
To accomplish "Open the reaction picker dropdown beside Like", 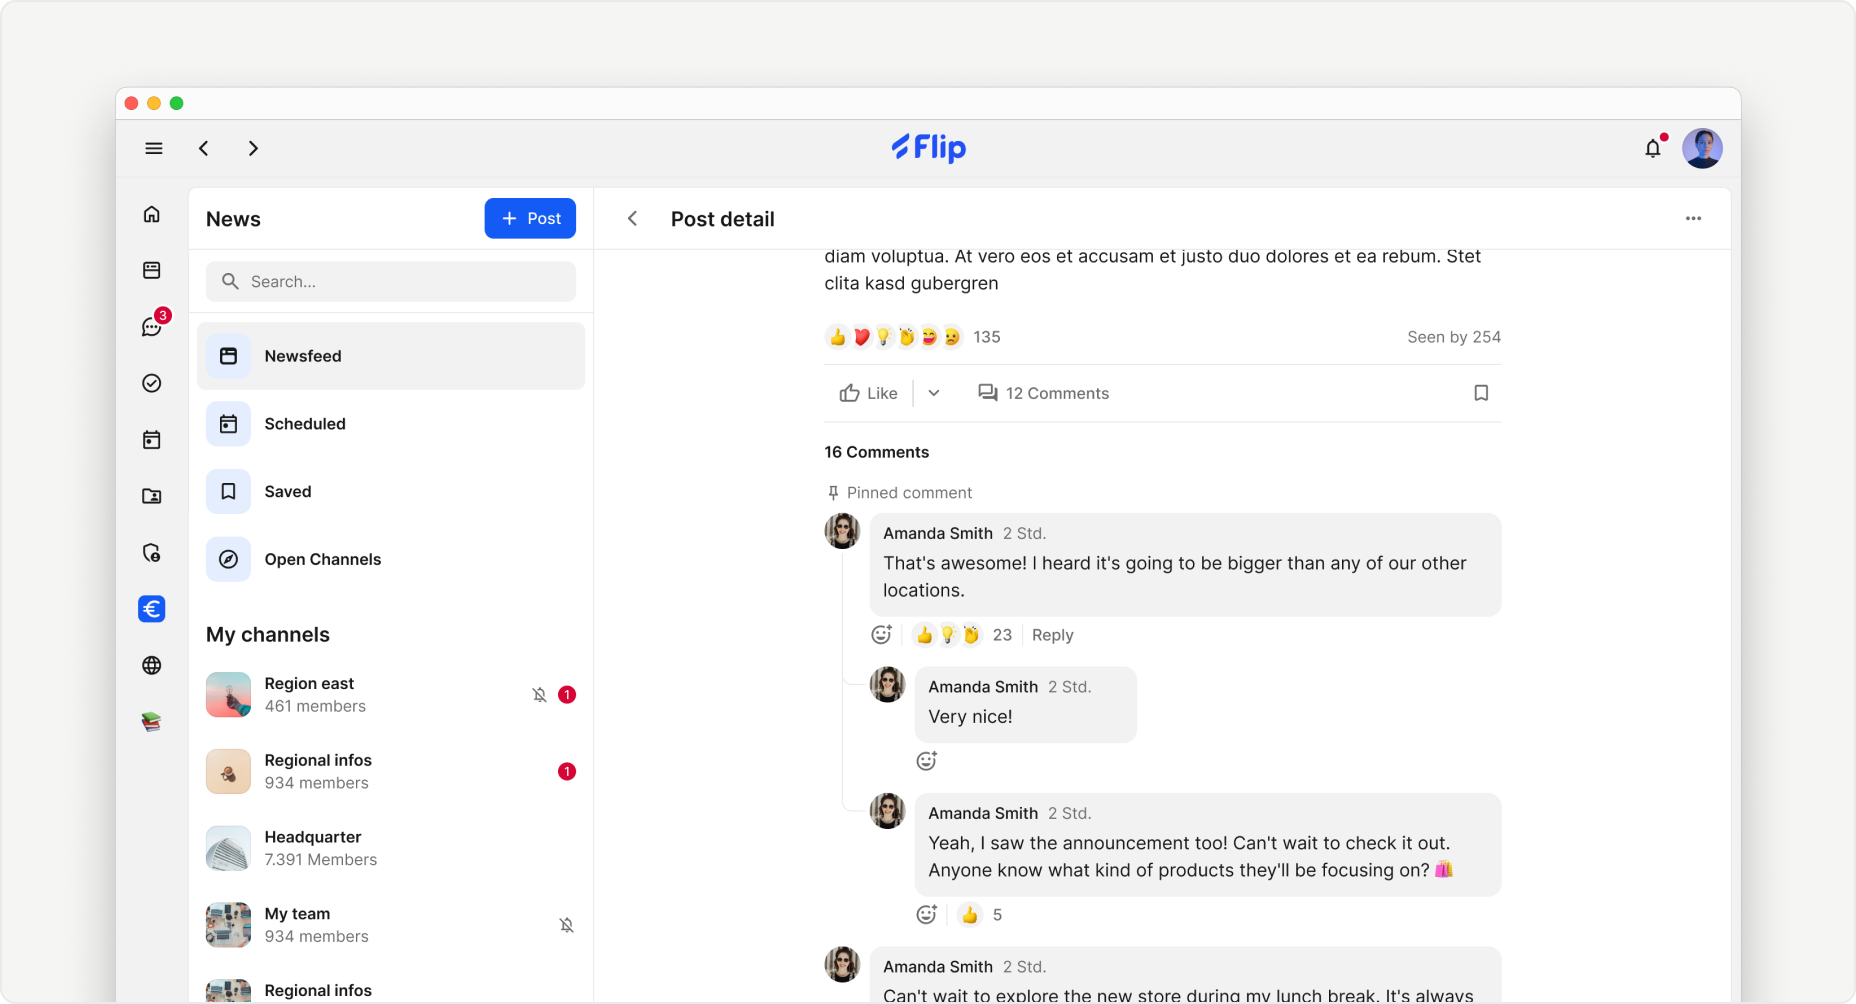I will tap(933, 393).
